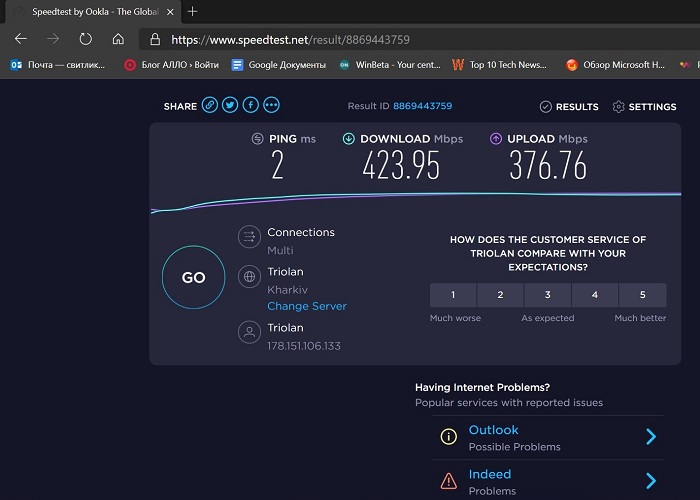Screen dimensions: 700x500
Task: Rate customer service 2
Action: [500, 295]
